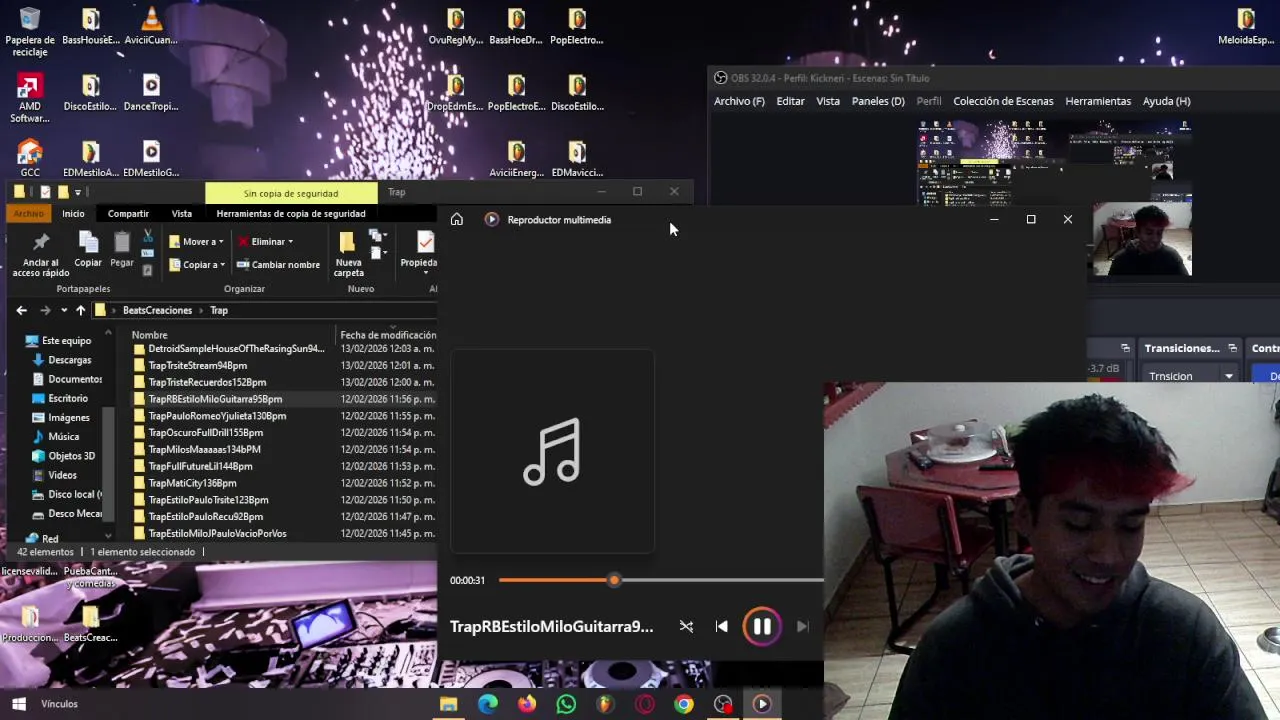Toggle shuffle in the media player
The width and height of the screenshot is (1280, 720).
[x=686, y=626]
